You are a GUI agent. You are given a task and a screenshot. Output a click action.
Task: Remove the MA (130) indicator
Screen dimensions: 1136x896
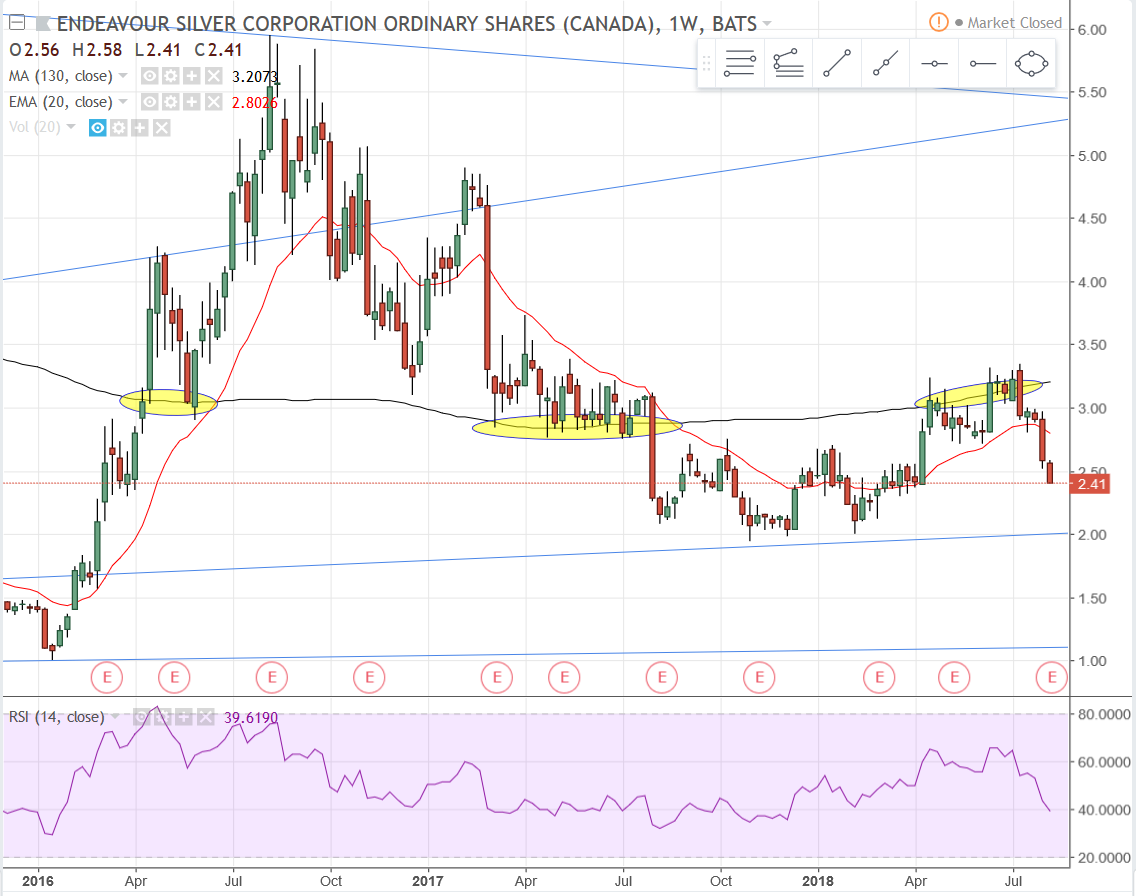(213, 76)
